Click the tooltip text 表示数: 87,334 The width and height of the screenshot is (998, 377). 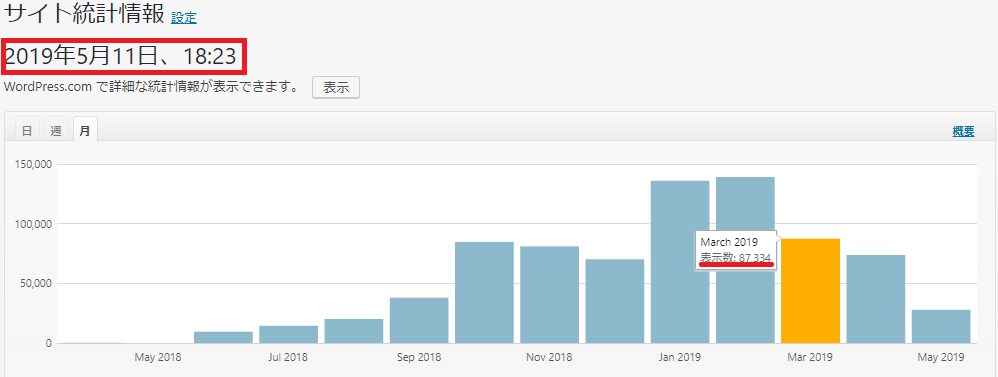click(x=736, y=257)
